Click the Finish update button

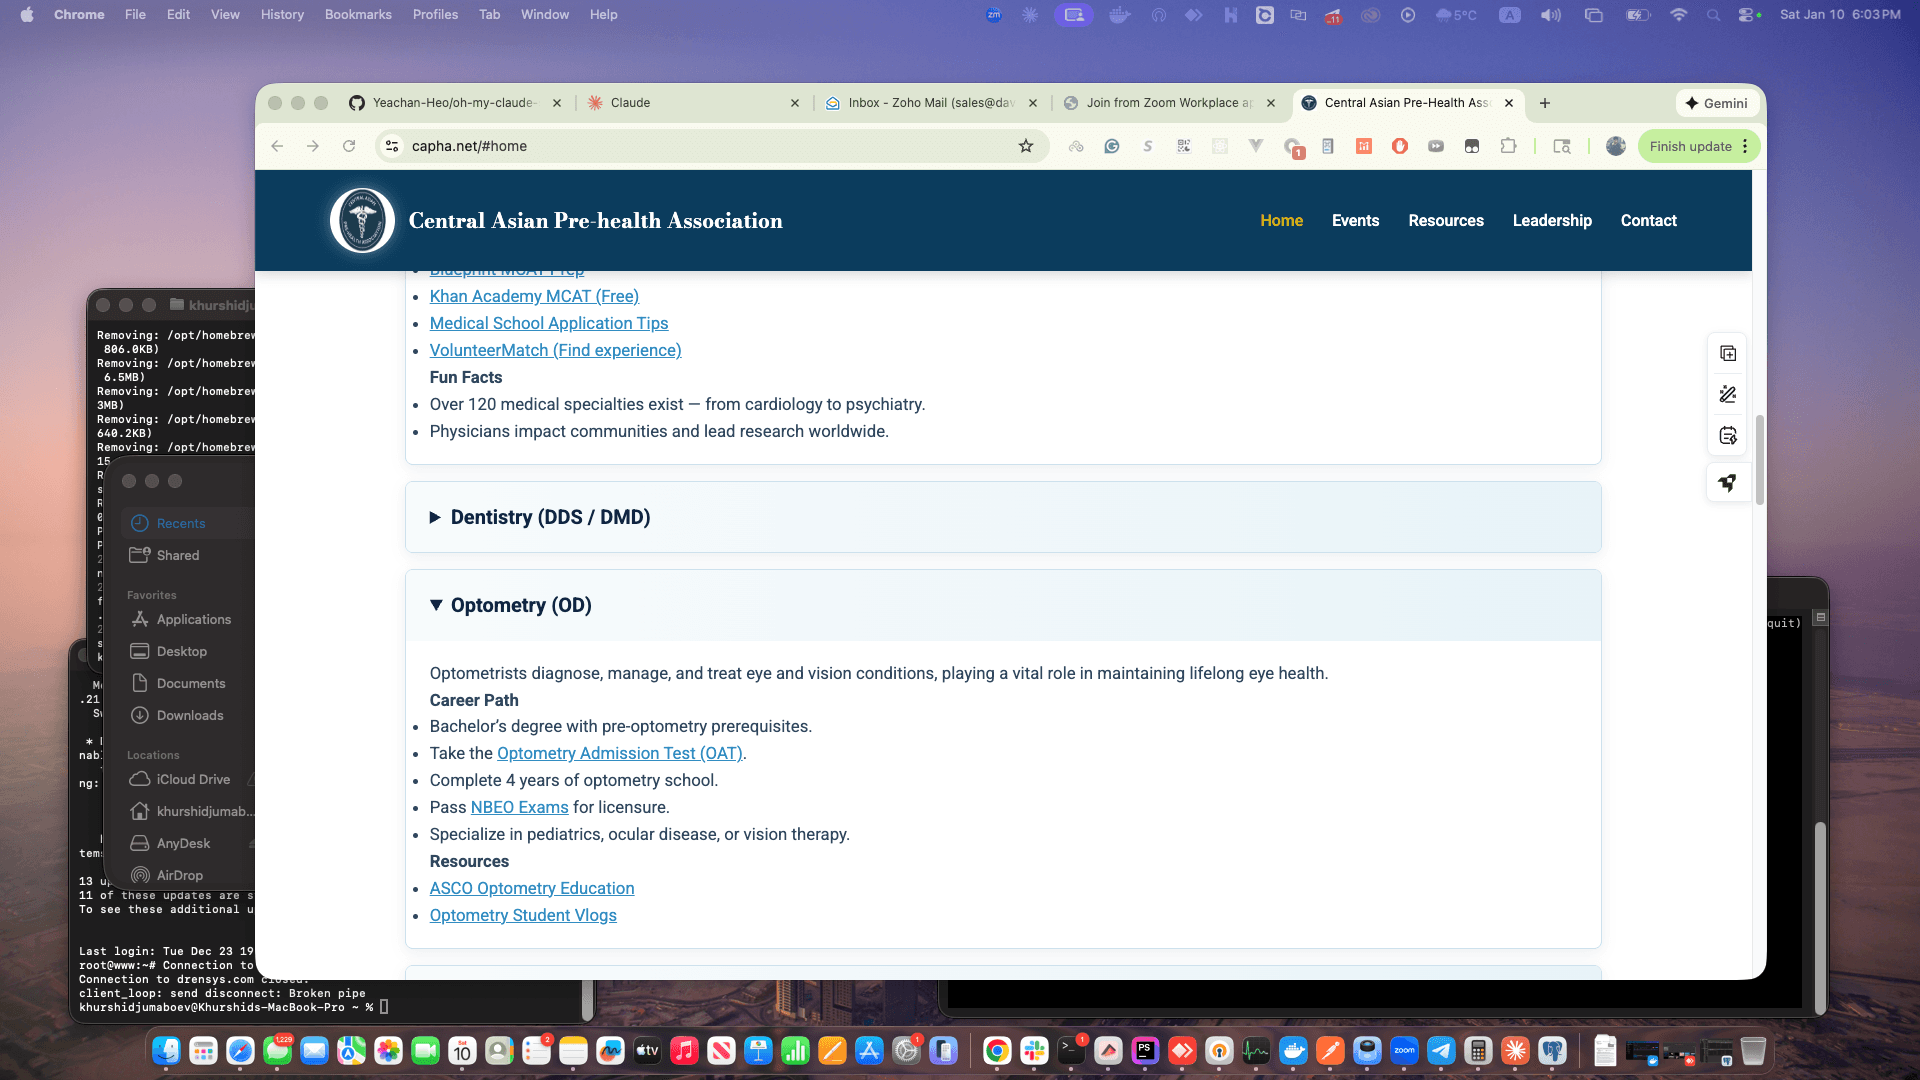[x=1691, y=146]
